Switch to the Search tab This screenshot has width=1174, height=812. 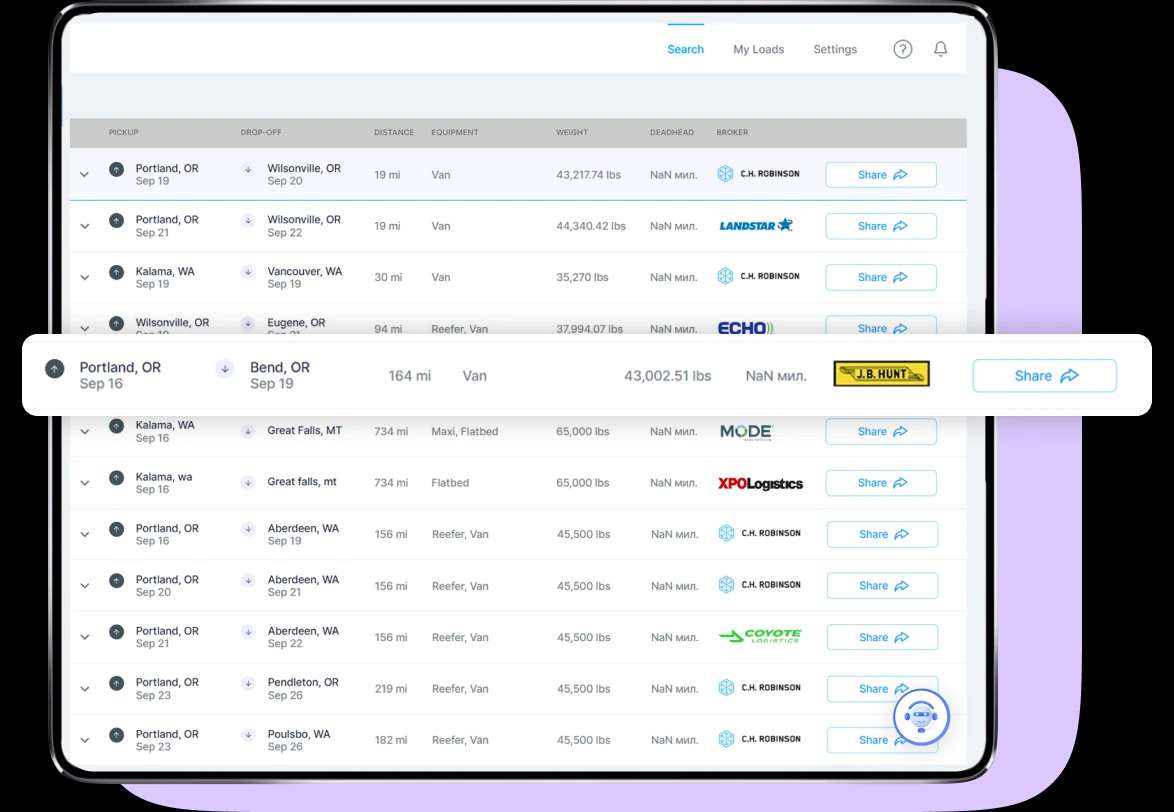[685, 49]
